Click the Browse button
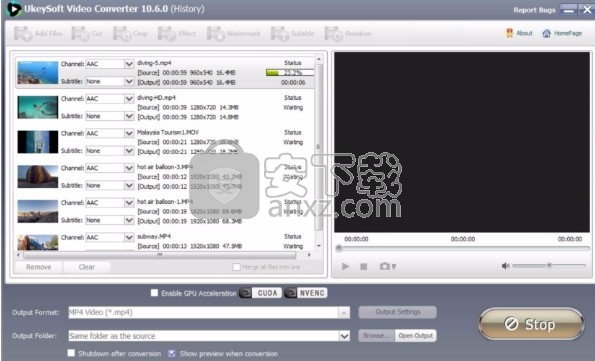This screenshot has width=595, height=361. (x=376, y=336)
